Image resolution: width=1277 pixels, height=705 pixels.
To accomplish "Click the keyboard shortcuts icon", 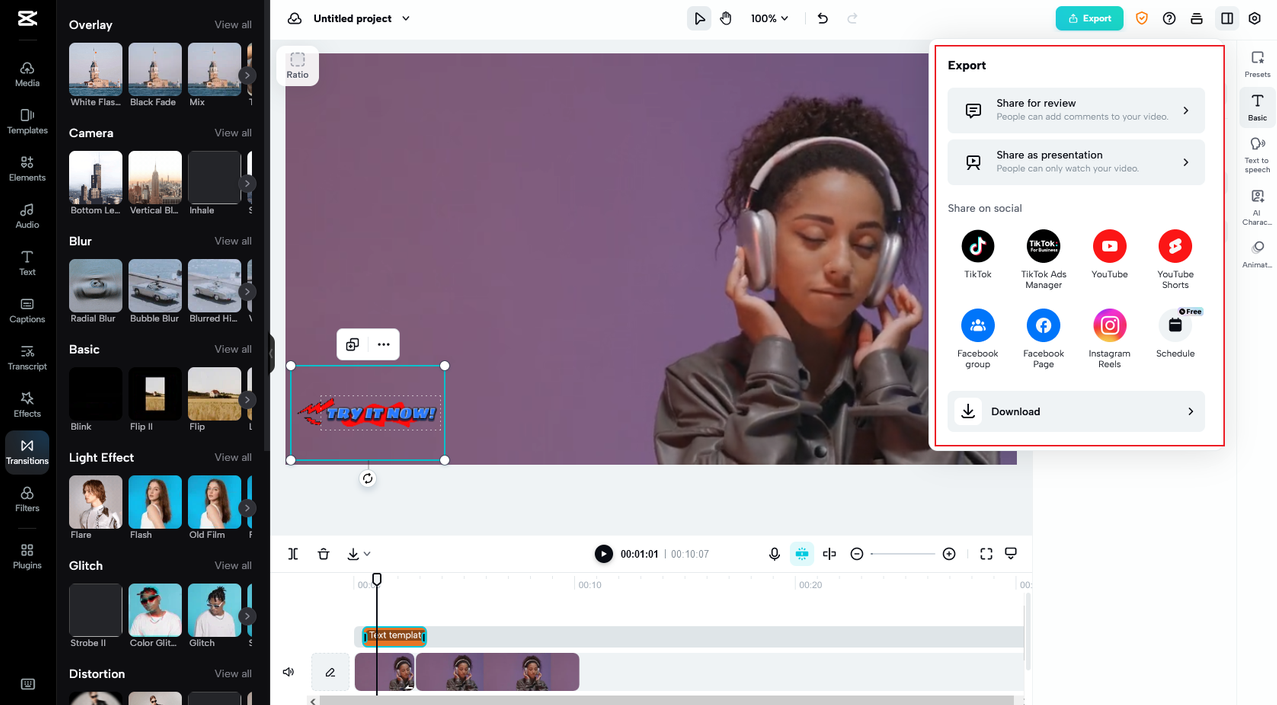I will (27, 684).
